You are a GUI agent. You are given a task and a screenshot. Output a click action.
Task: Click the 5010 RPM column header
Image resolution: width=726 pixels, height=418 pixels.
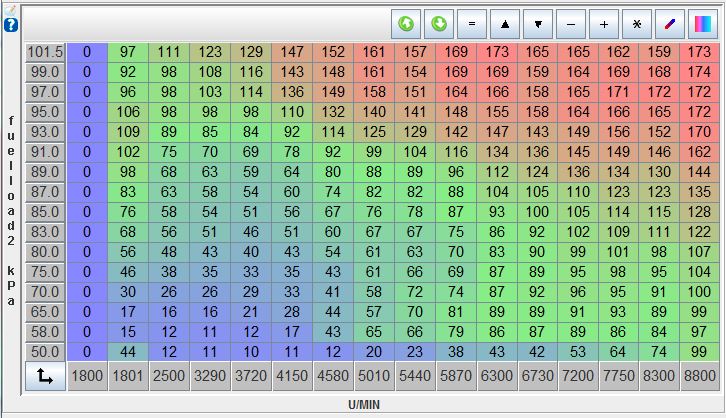coord(373,377)
